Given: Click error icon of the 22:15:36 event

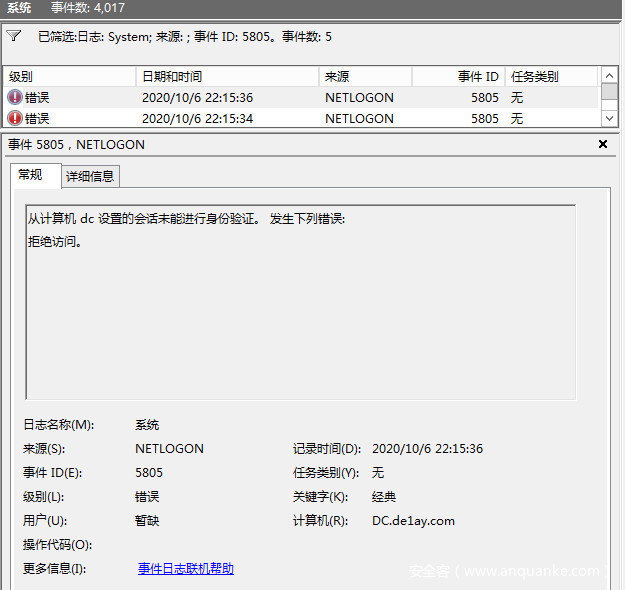Looking at the screenshot, I should click(15, 98).
